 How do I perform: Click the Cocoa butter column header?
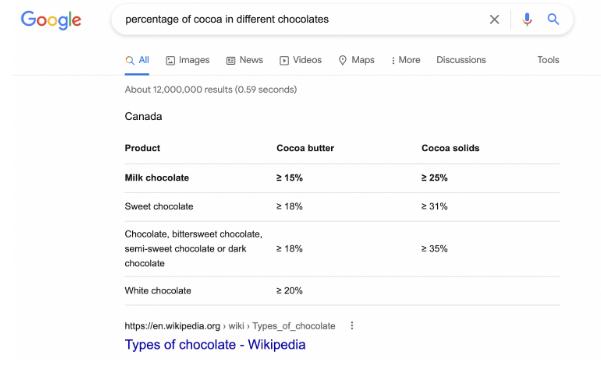[305, 148]
